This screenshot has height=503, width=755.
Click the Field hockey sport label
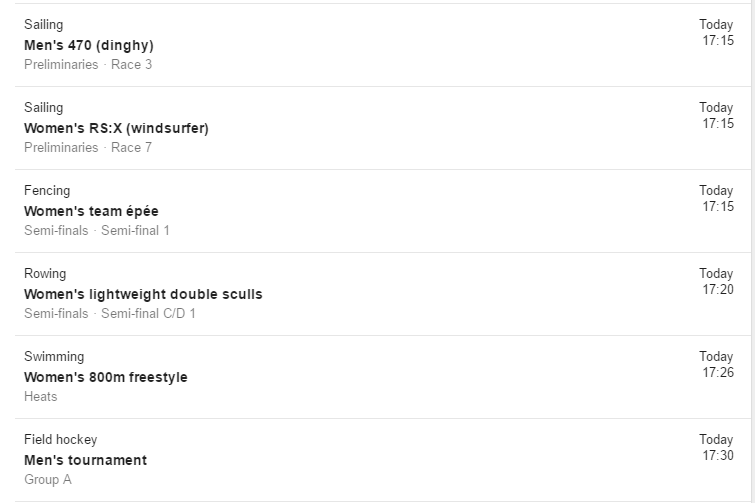point(61,439)
